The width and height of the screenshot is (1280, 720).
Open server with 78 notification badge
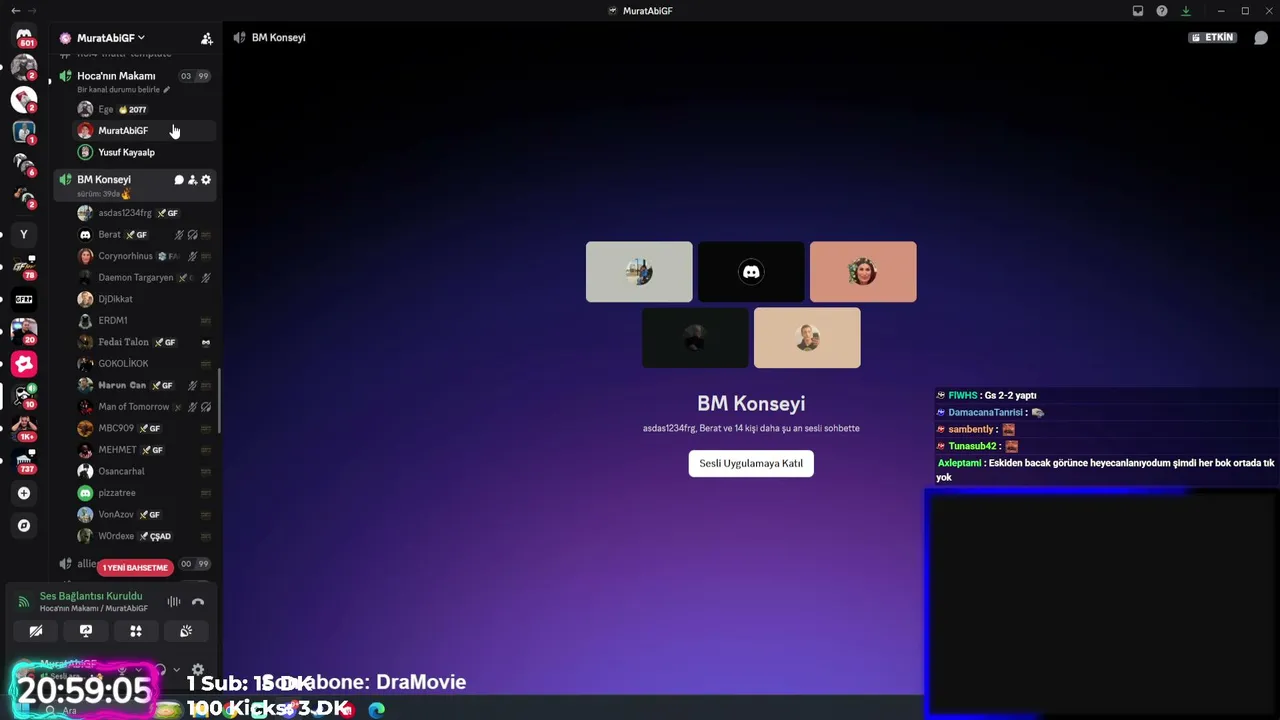[x=24, y=267]
